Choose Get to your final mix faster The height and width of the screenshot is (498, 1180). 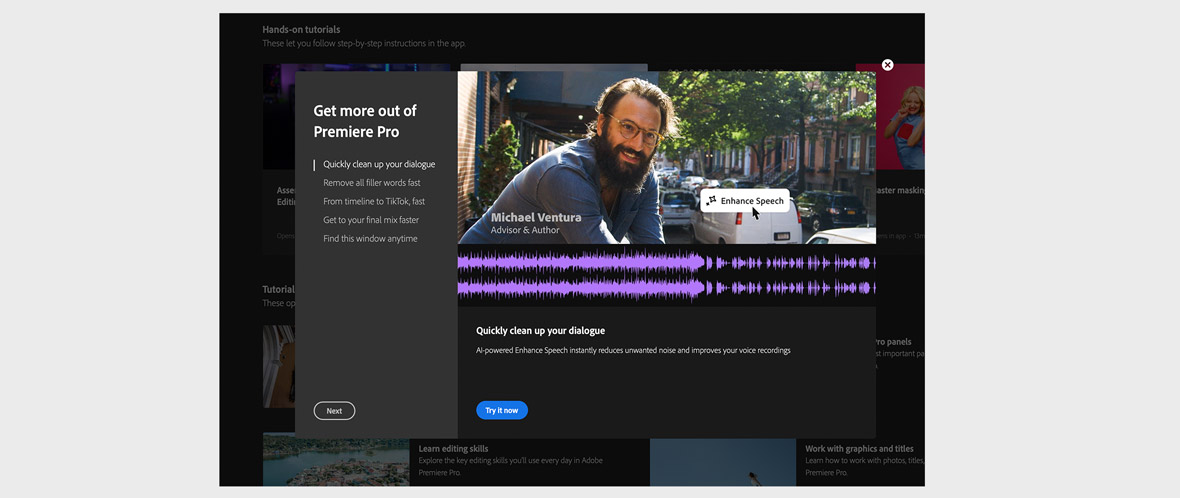point(371,220)
